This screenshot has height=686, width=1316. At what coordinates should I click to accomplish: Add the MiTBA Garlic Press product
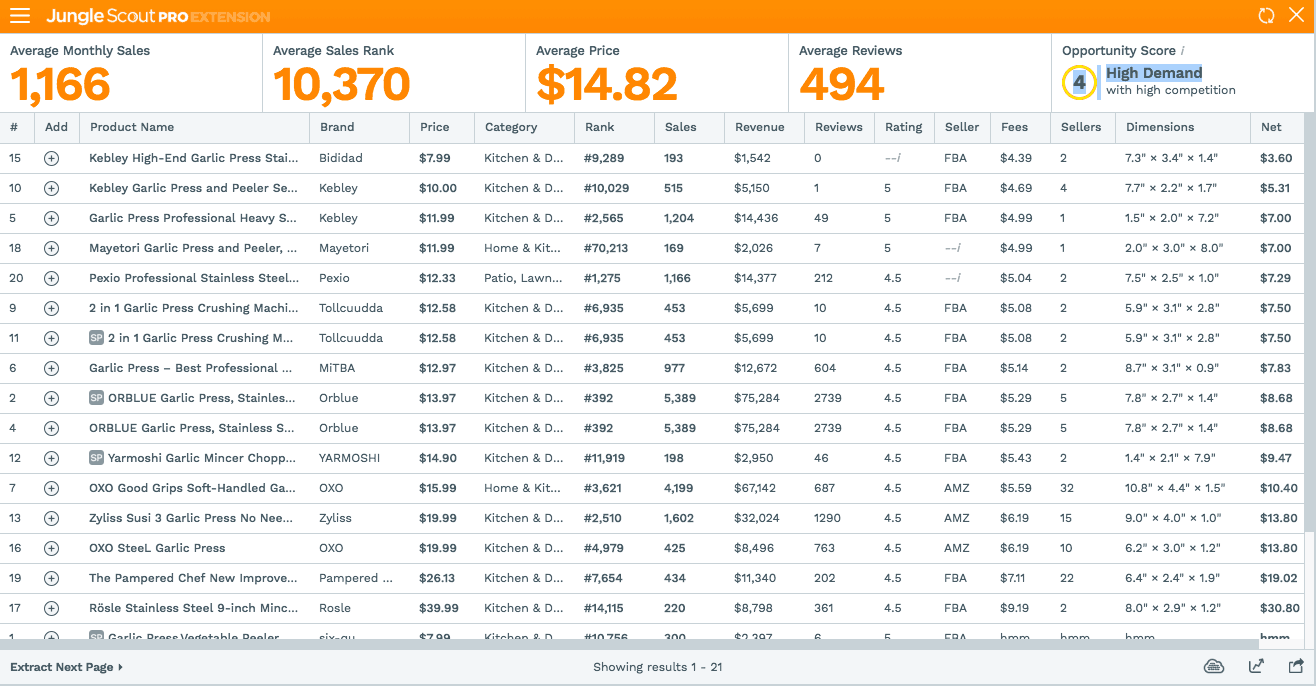(x=51, y=368)
